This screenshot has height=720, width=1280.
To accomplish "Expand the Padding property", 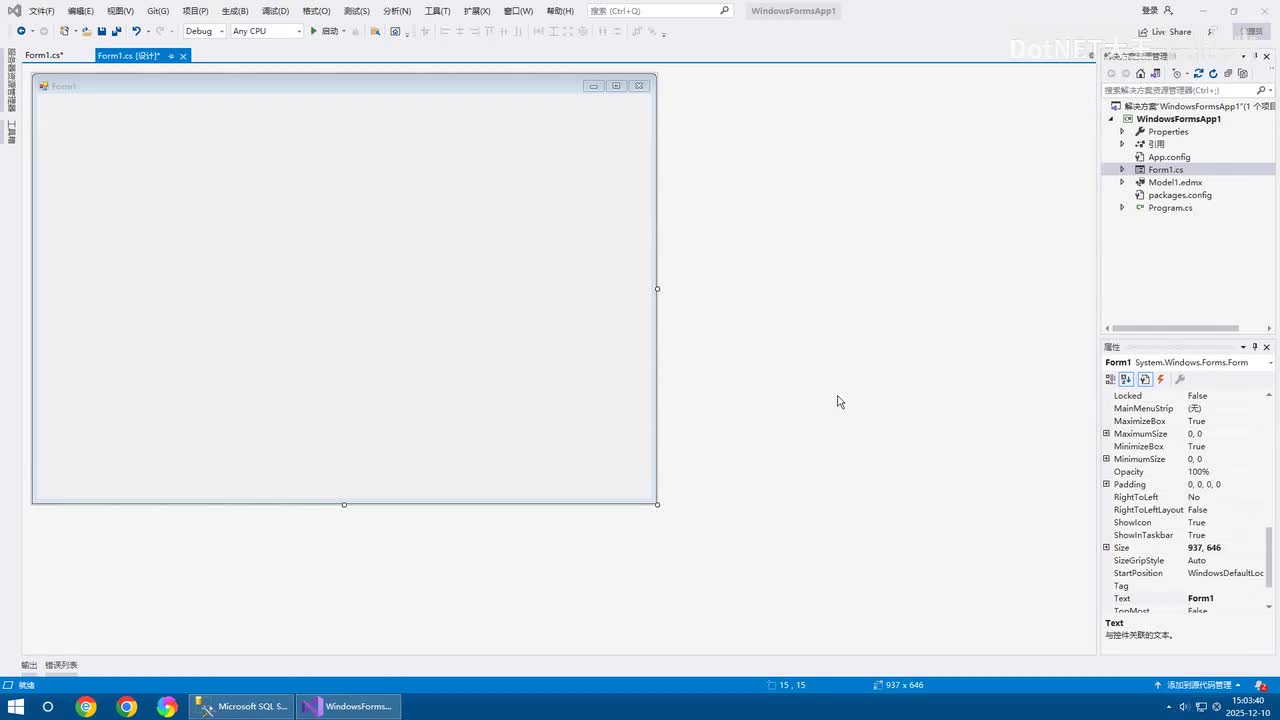I will pyautogui.click(x=1106, y=485).
